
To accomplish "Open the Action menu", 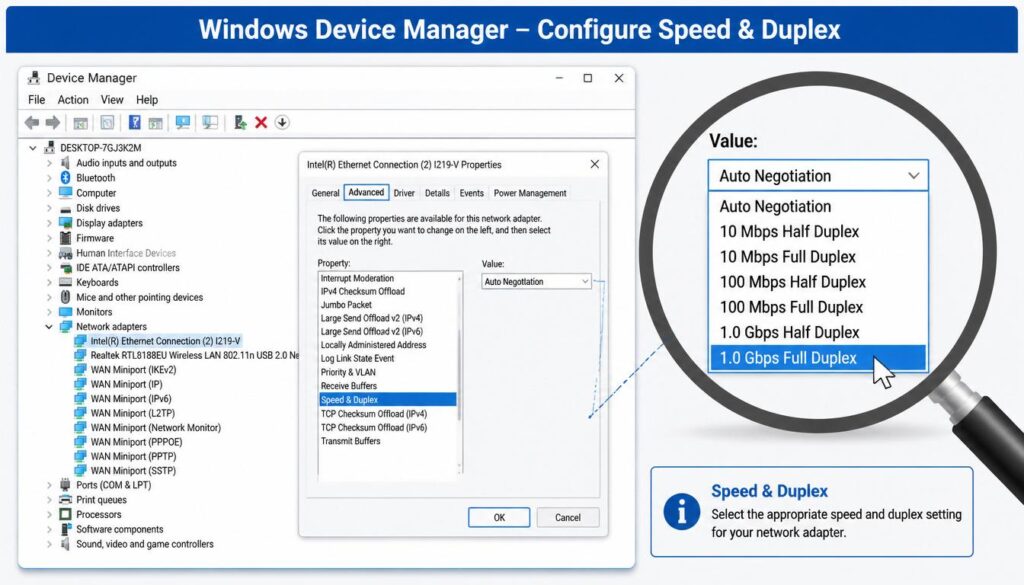I will click(x=72, y=100).
